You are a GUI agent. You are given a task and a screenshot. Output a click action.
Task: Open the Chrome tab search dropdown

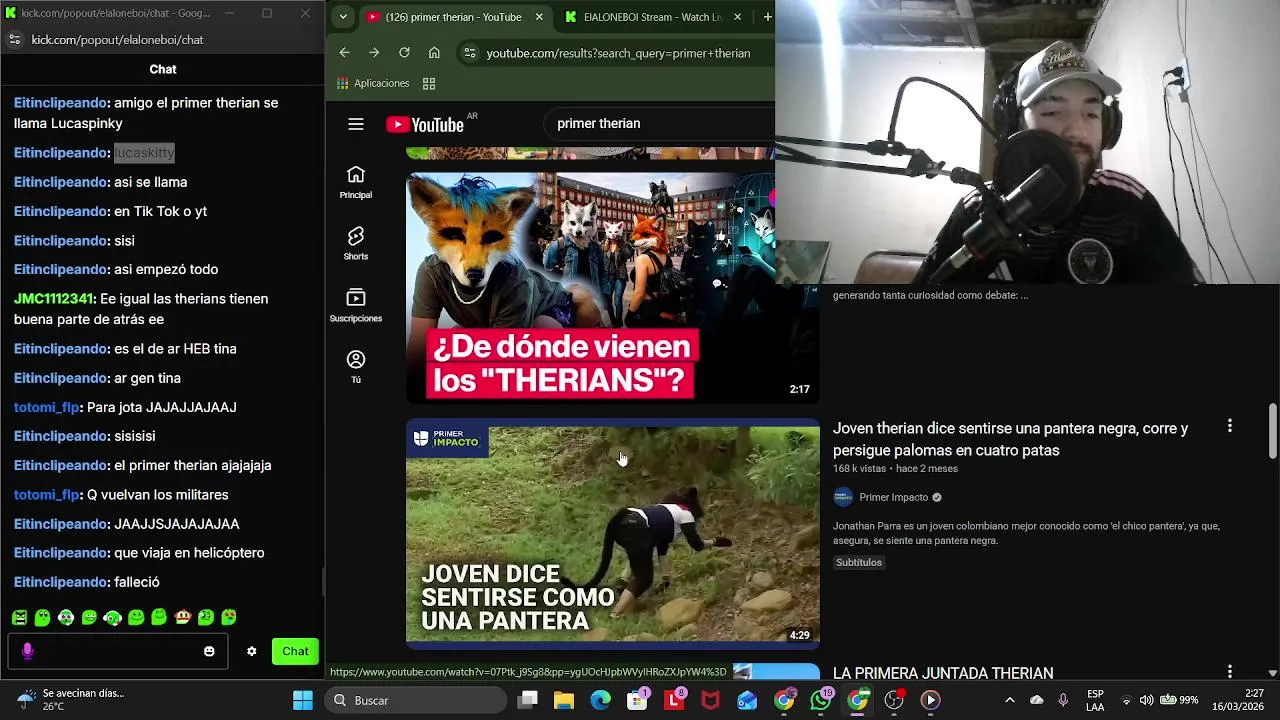(343, 17)
